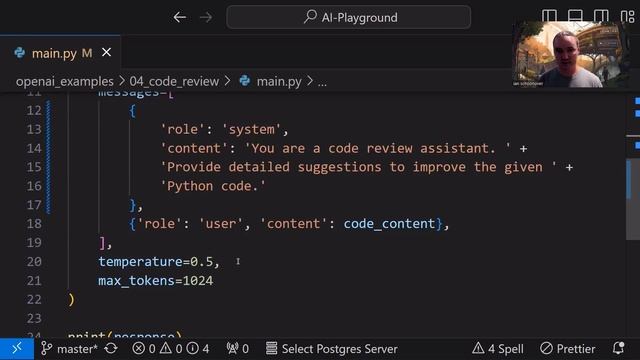Open the notifications bell

coord(618,348)
